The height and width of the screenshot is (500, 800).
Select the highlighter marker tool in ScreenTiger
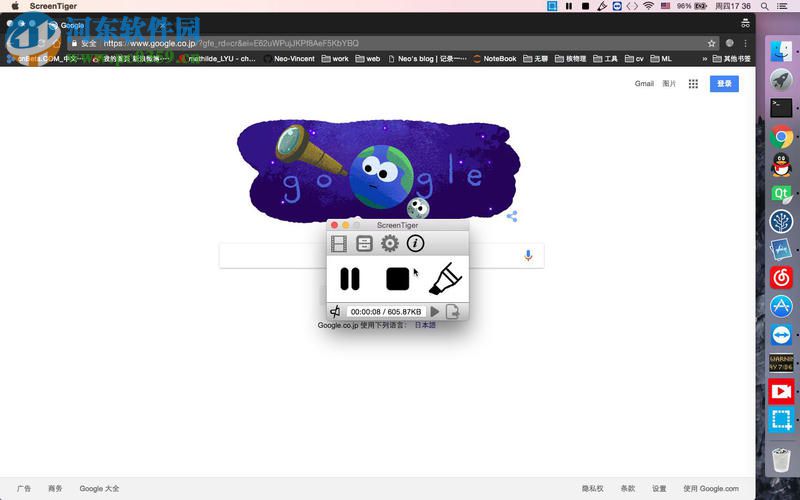pos(445,279)
